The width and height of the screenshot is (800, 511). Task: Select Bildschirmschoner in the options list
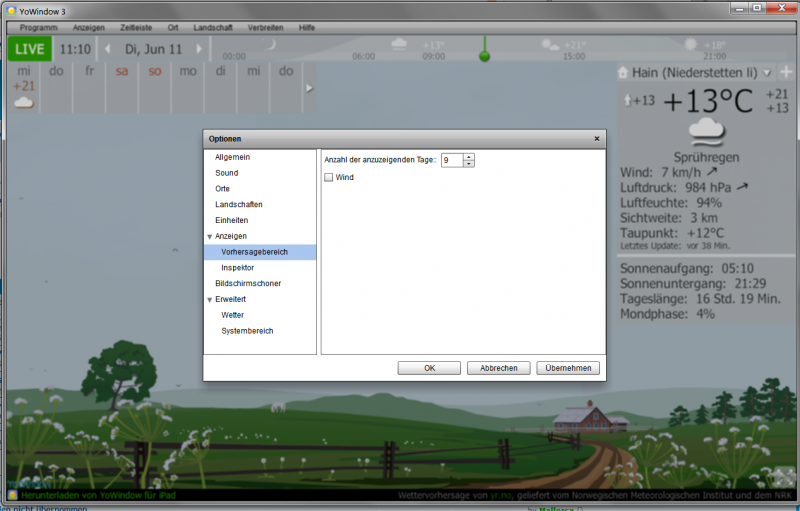[x=249, y=283]
